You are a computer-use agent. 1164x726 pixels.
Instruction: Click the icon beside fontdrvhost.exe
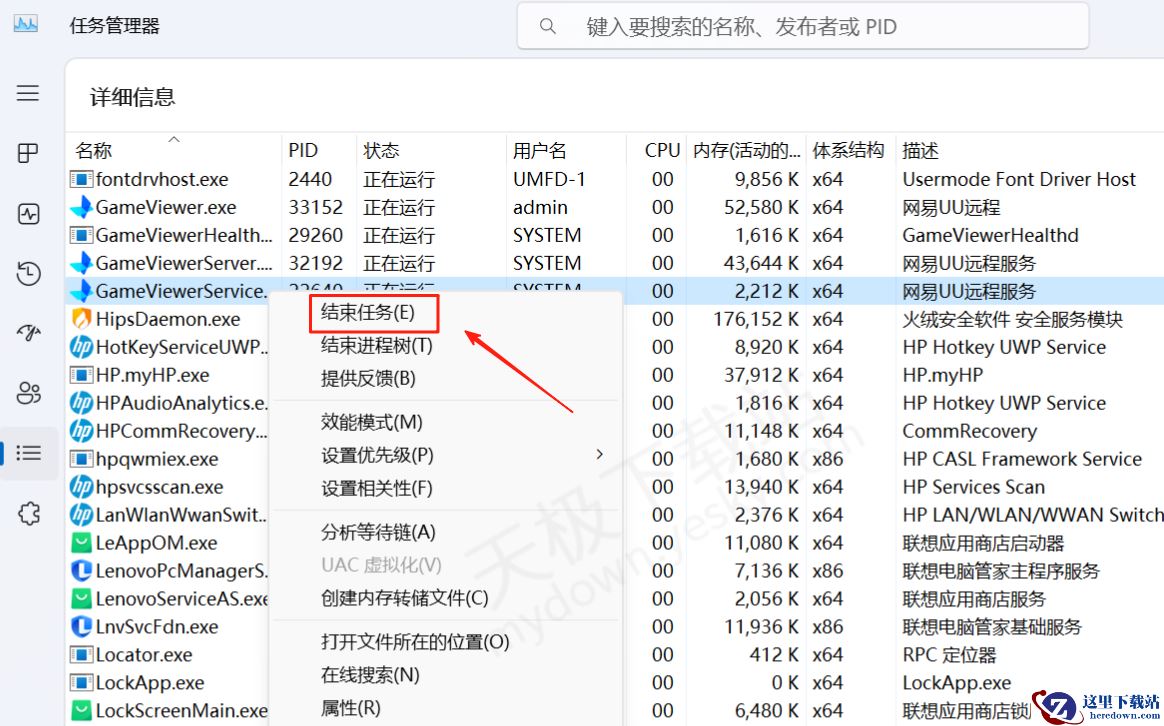tap(81, 179)
